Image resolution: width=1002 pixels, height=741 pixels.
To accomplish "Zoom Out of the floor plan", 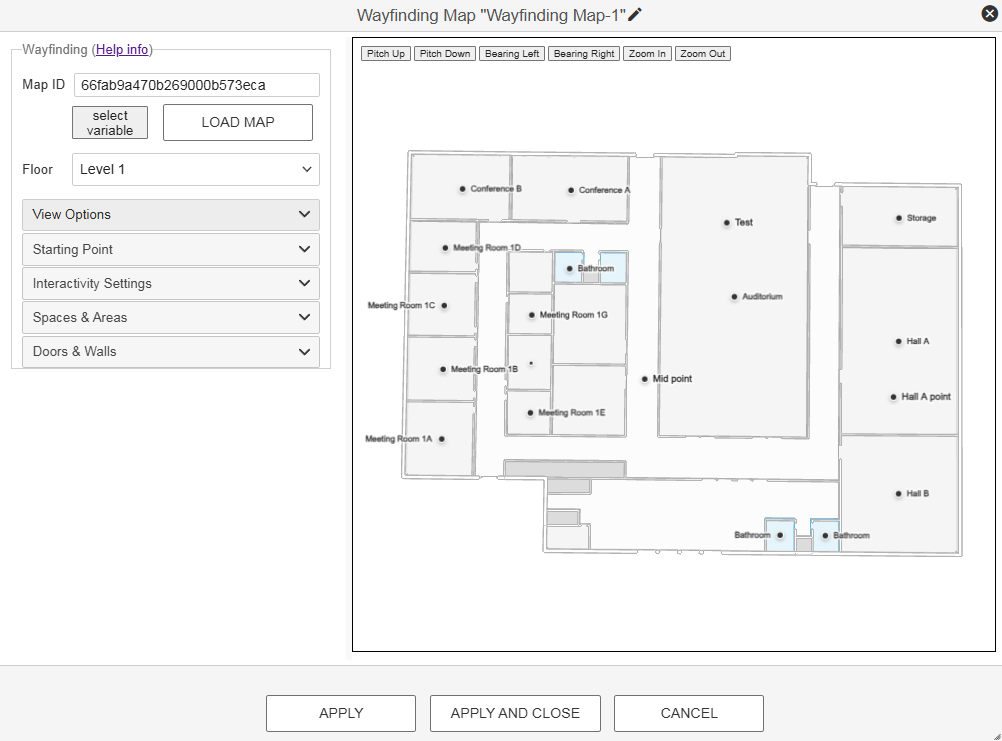I will tap(702, 53).
